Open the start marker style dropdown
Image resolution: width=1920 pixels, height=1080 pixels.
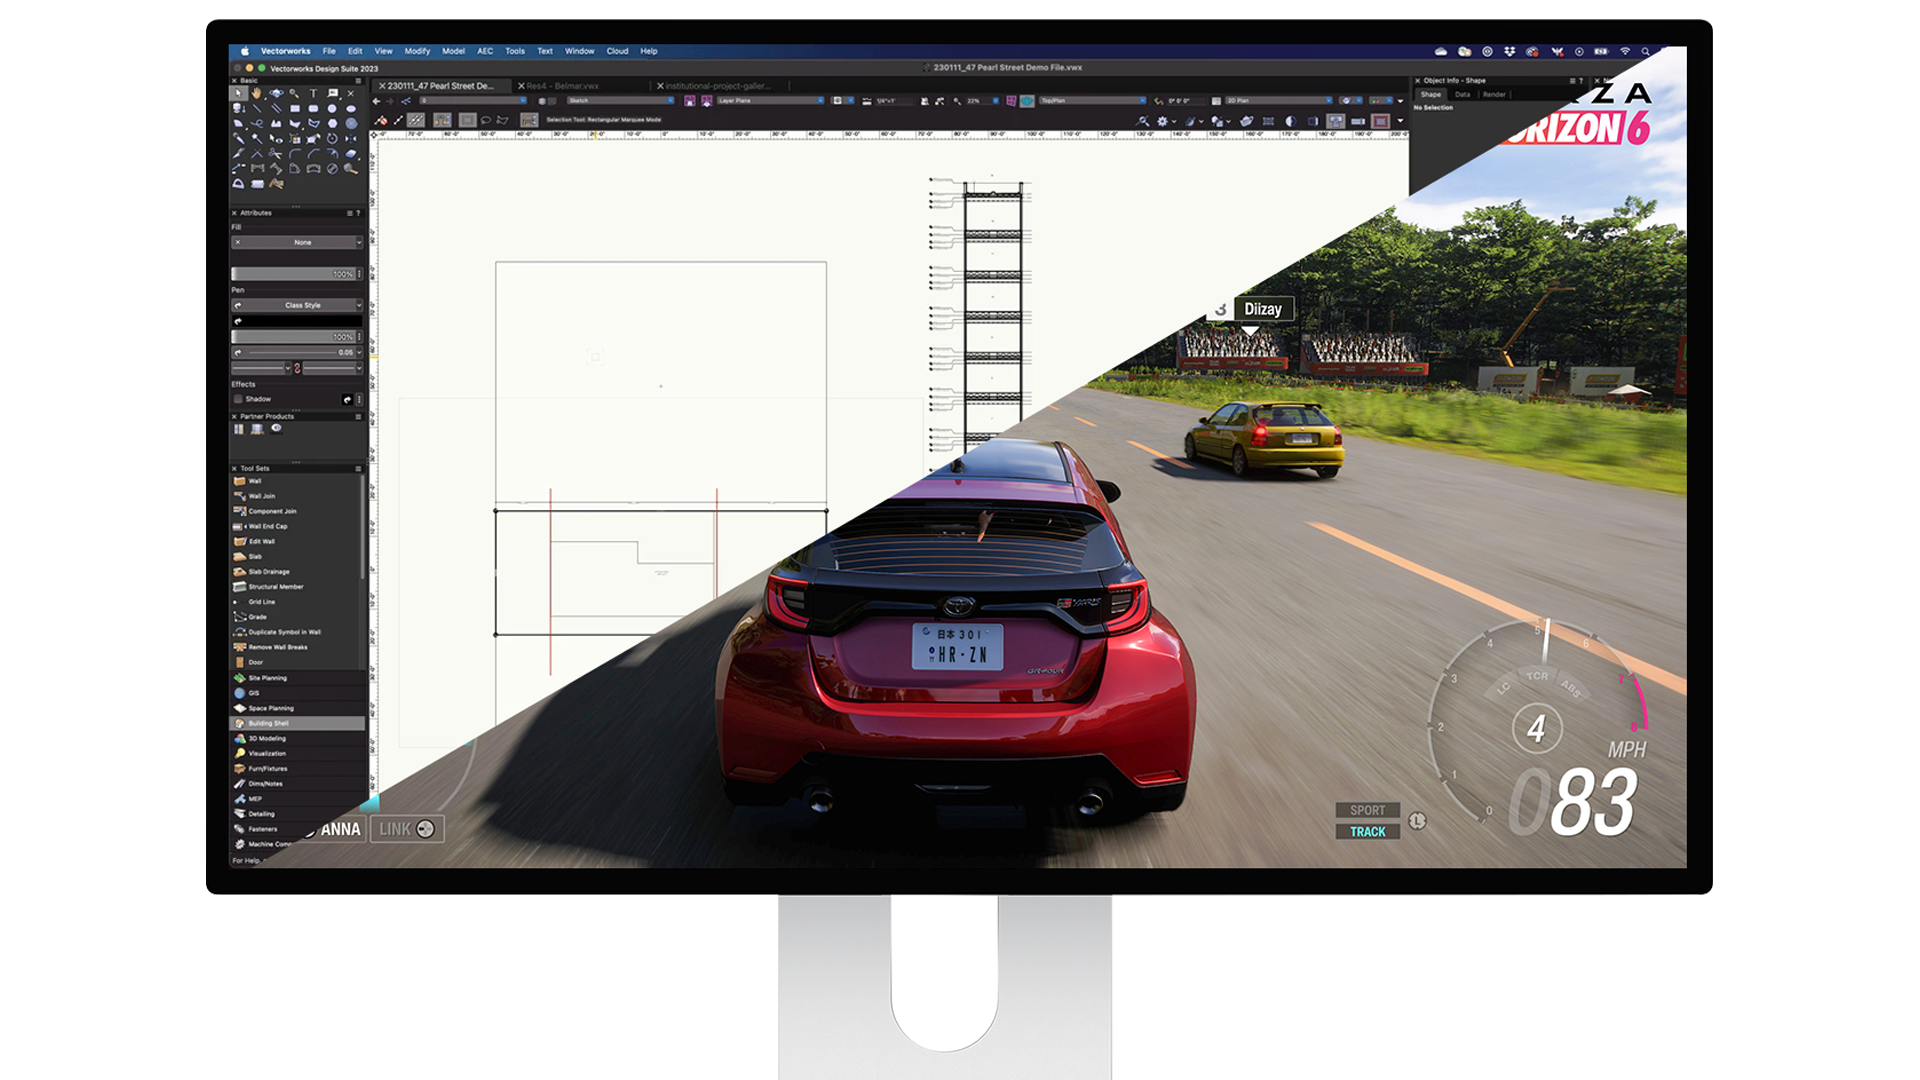[261, 368]
